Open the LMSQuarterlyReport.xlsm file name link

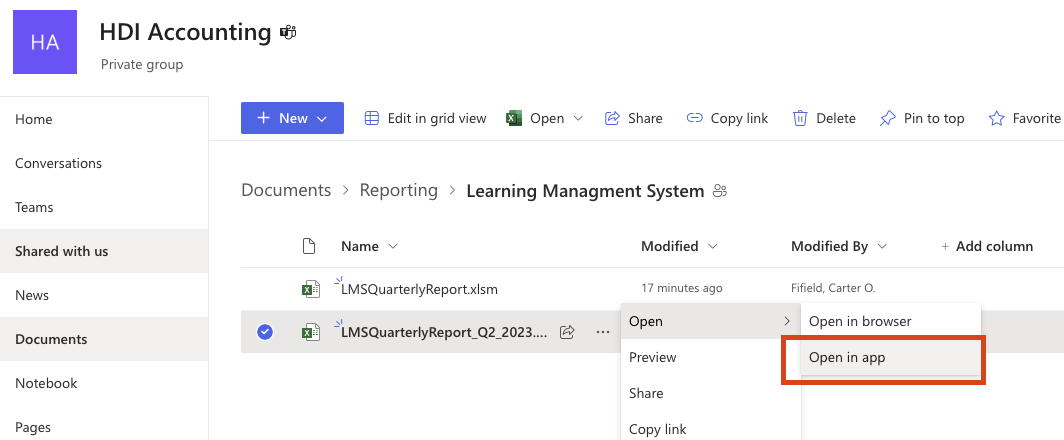(419, 289)
